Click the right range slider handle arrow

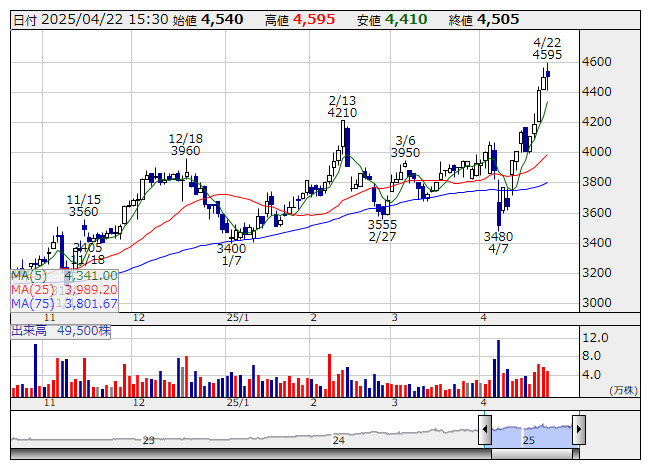coord(579,429)
